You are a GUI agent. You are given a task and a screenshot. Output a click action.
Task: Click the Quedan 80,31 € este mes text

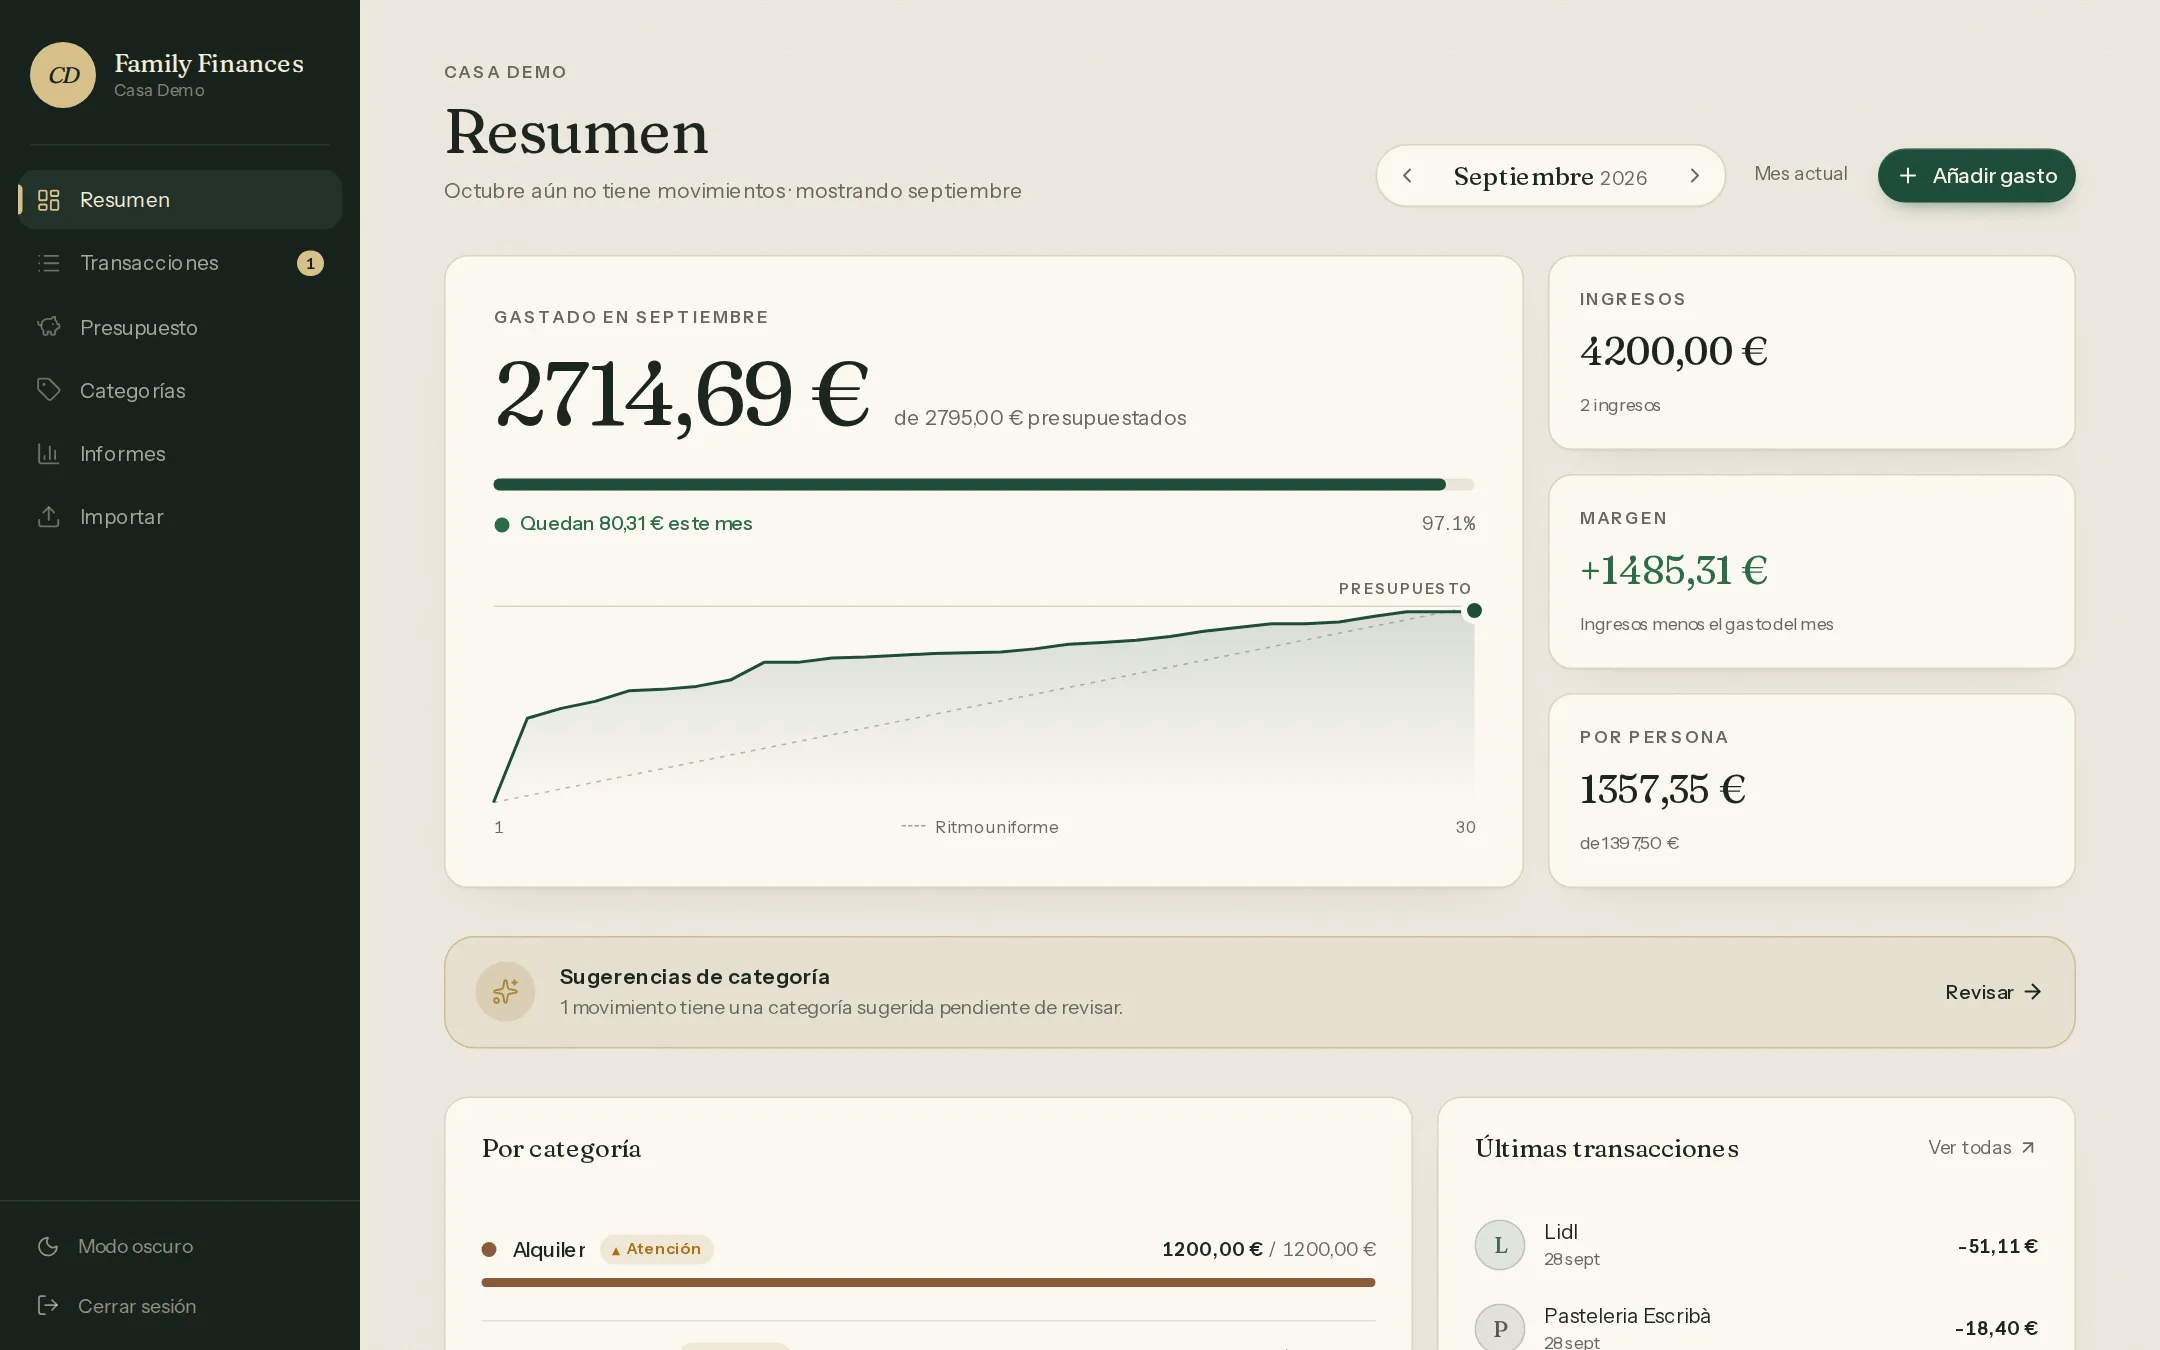(636, 524)
